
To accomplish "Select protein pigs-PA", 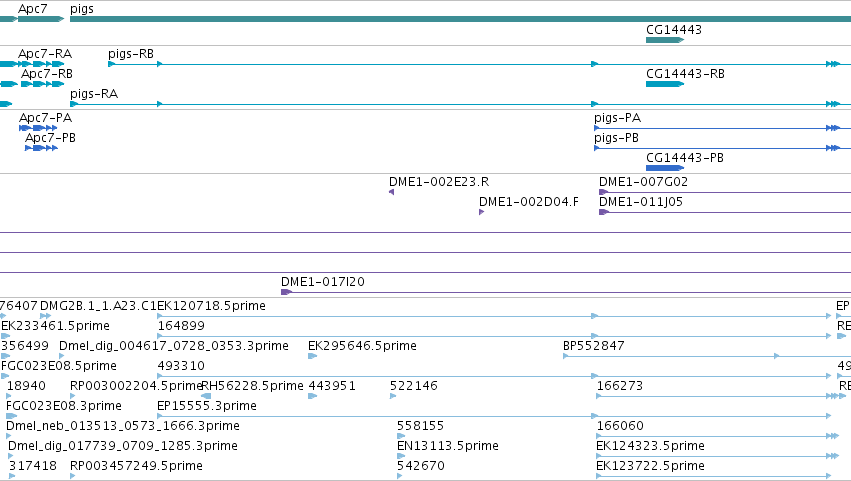I will click(x=618, y=118).
